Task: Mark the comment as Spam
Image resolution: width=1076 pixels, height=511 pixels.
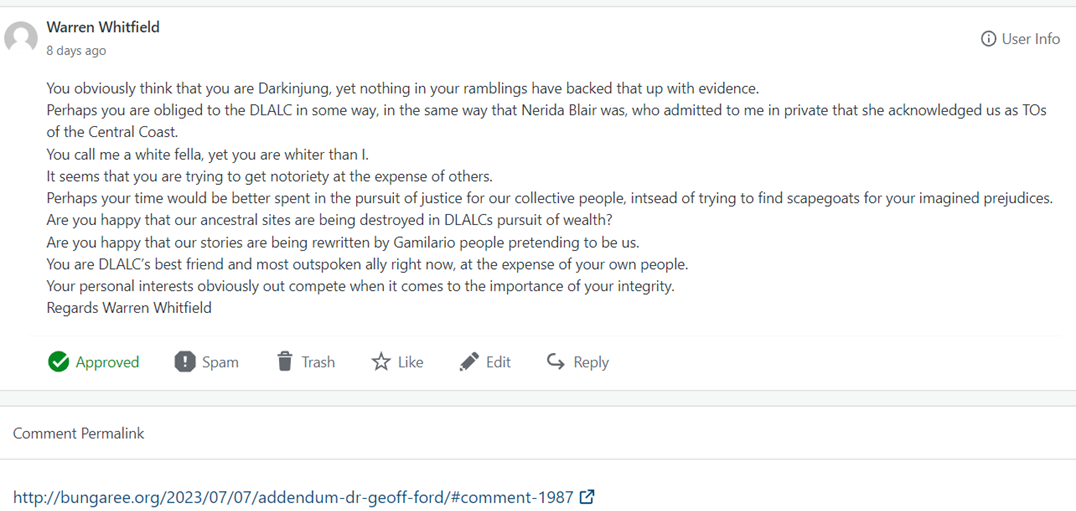Action: 220,362
